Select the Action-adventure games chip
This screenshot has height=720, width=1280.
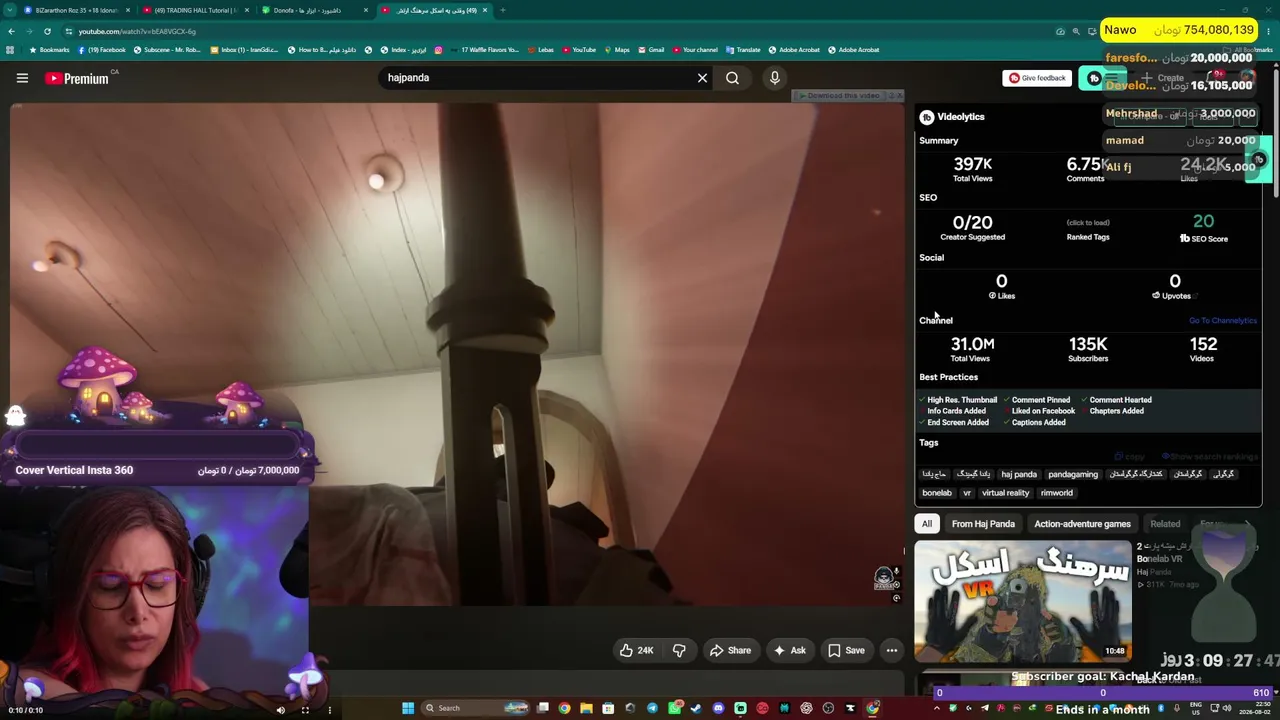(x=1082, y=524)
